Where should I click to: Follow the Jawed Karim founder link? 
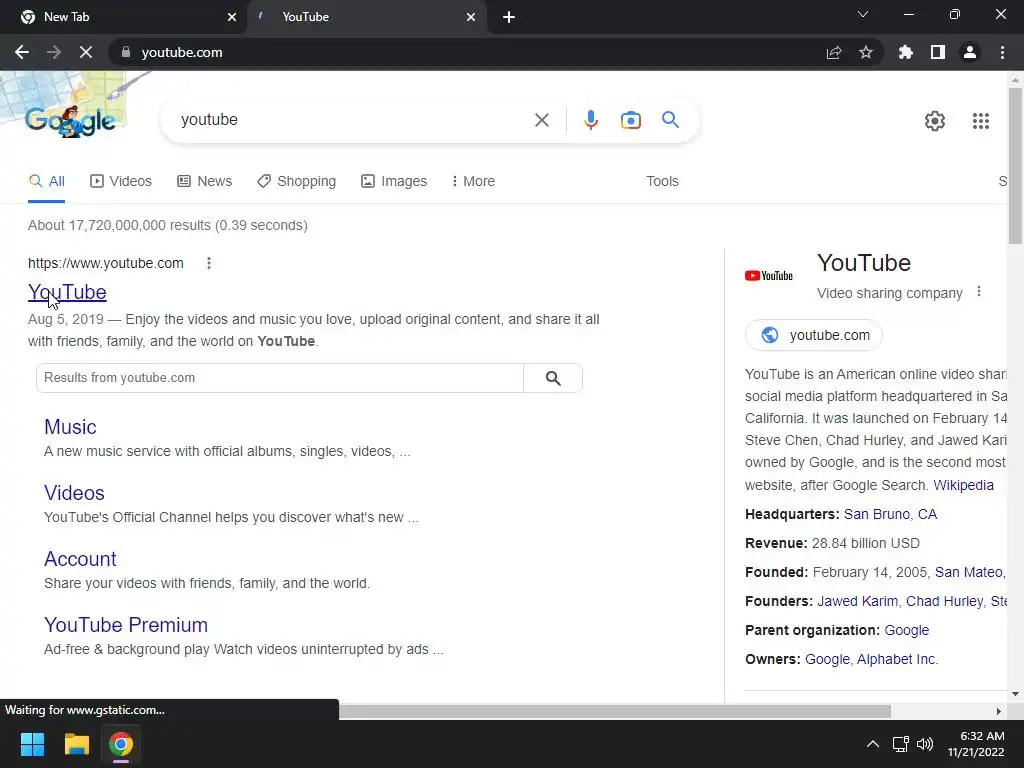click(857, 601)
